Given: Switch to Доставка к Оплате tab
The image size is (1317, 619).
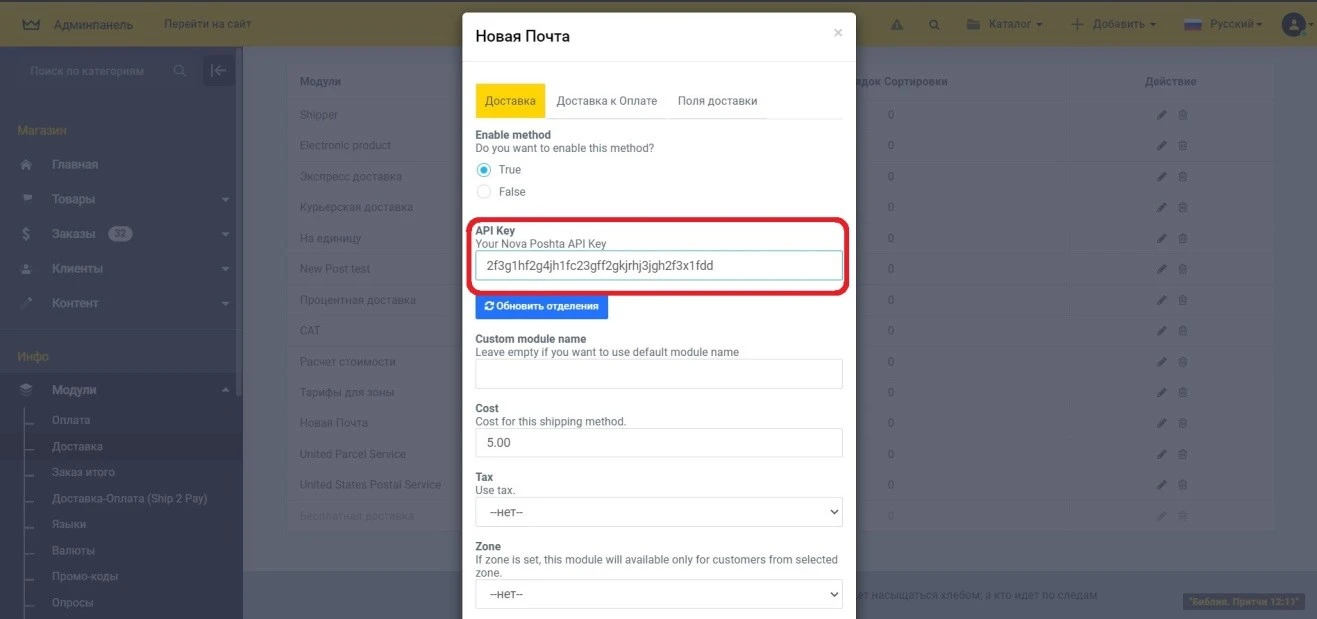Looking at the screenshot, I should click(606, 101).
